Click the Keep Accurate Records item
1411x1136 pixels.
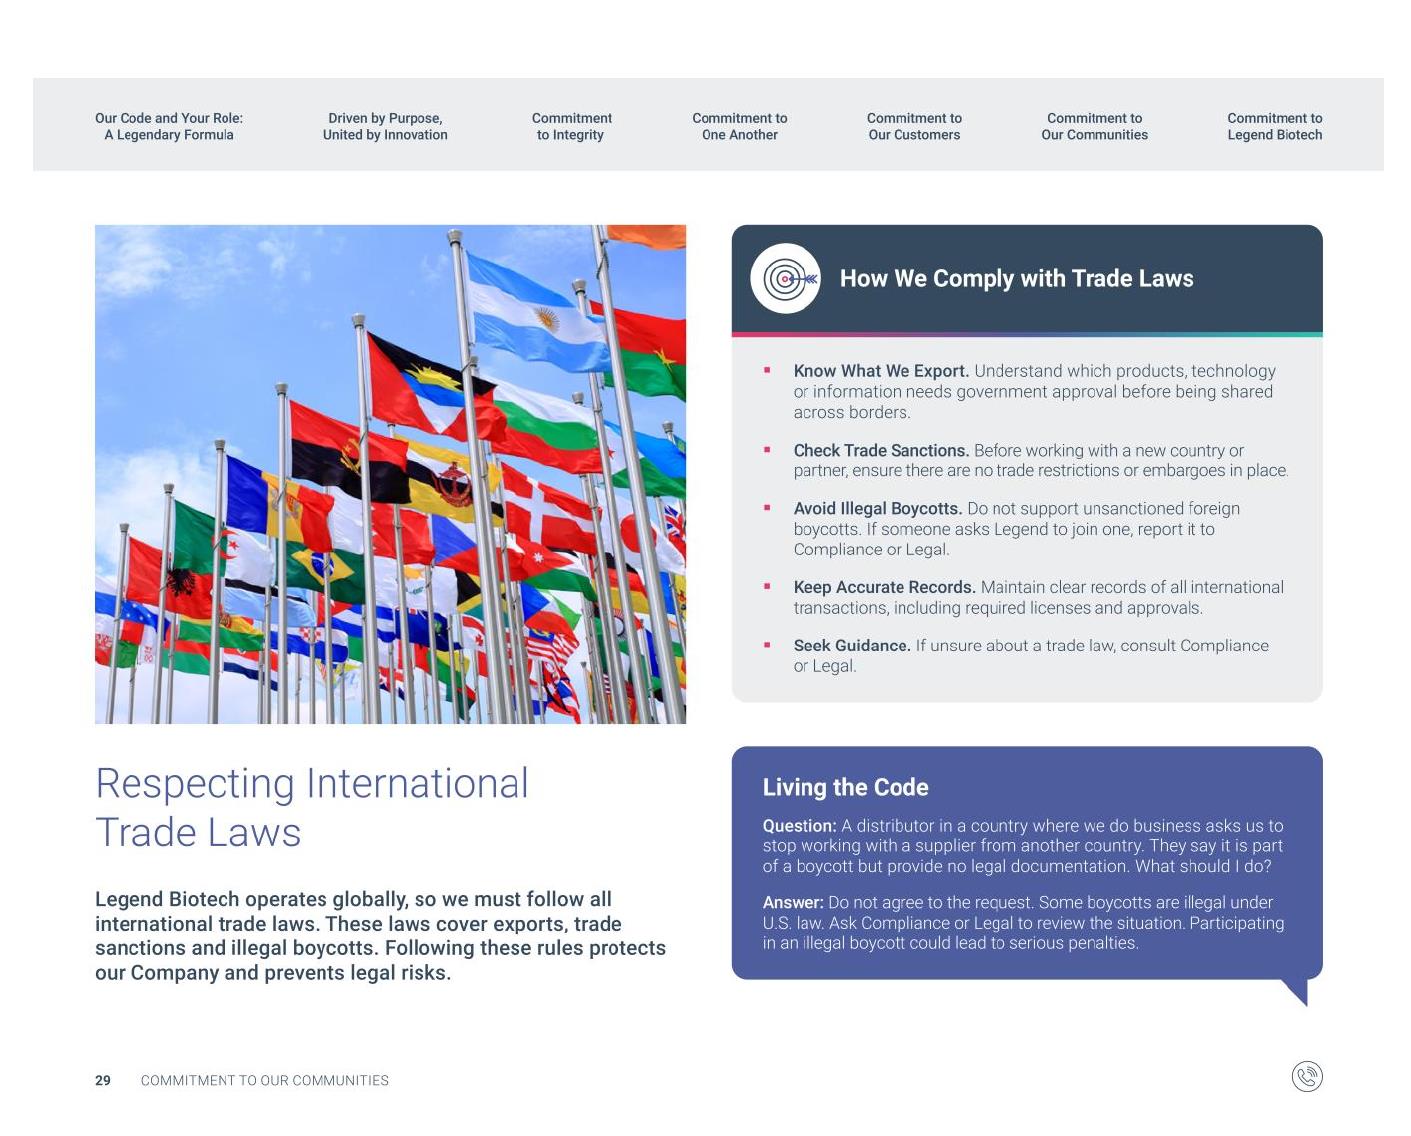[x=1038, y=597]
